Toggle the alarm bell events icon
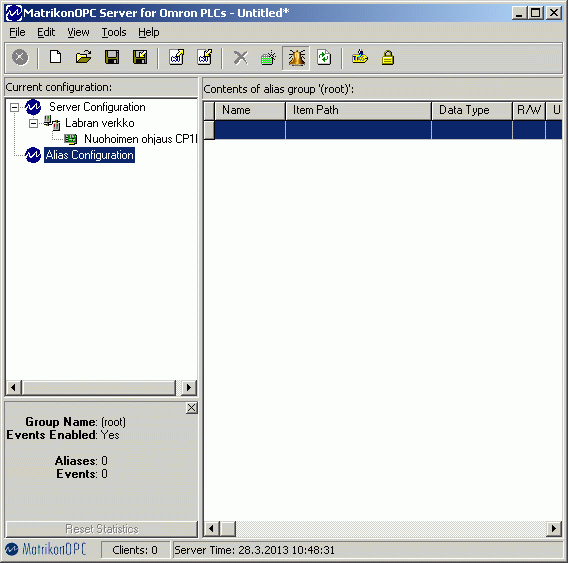This screenshot has width=568, height=563. 296,58
